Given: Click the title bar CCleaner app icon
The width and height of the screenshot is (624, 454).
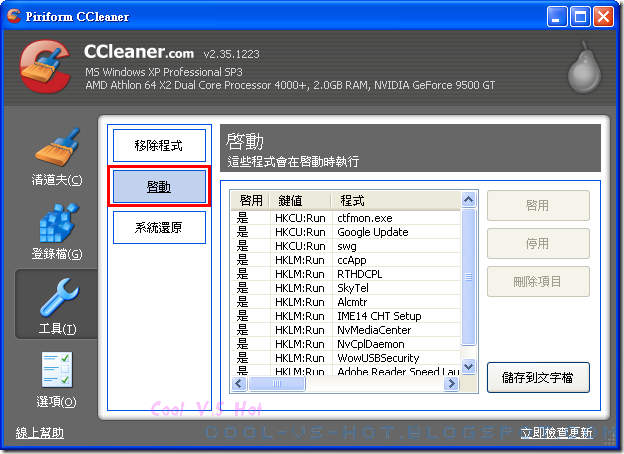Looking at the screenshot, I should pos(14,16).
